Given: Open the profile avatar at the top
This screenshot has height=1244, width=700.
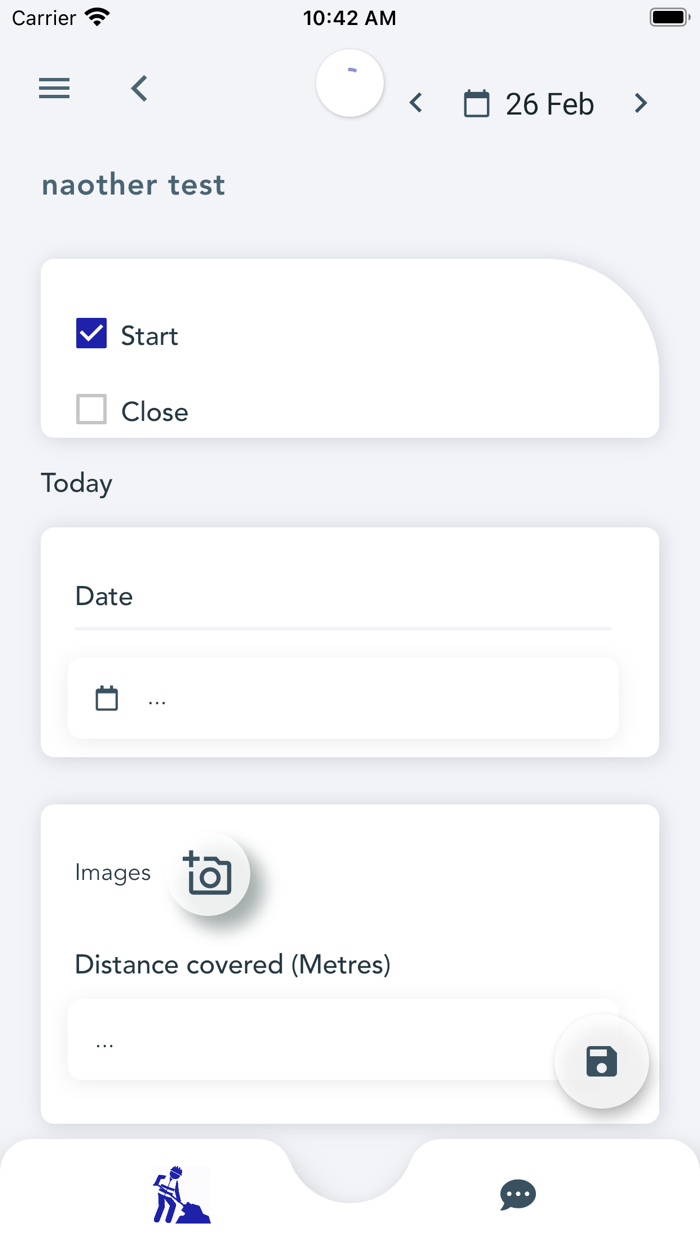Looking at the screenshot, I should pyautogui.click(x=350, y=84).
